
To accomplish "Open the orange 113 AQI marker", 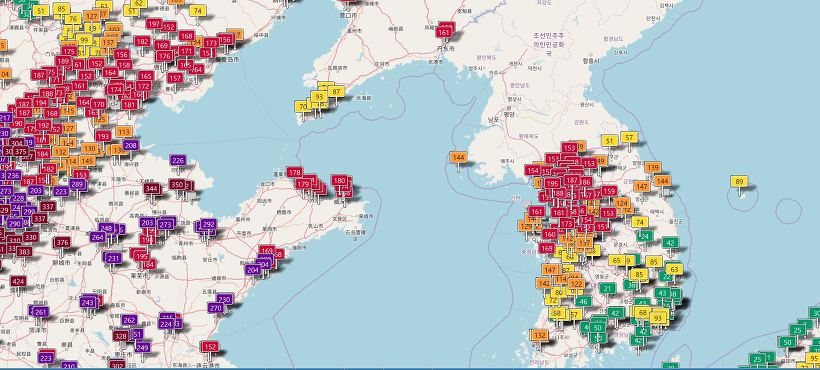I will 124,131.
